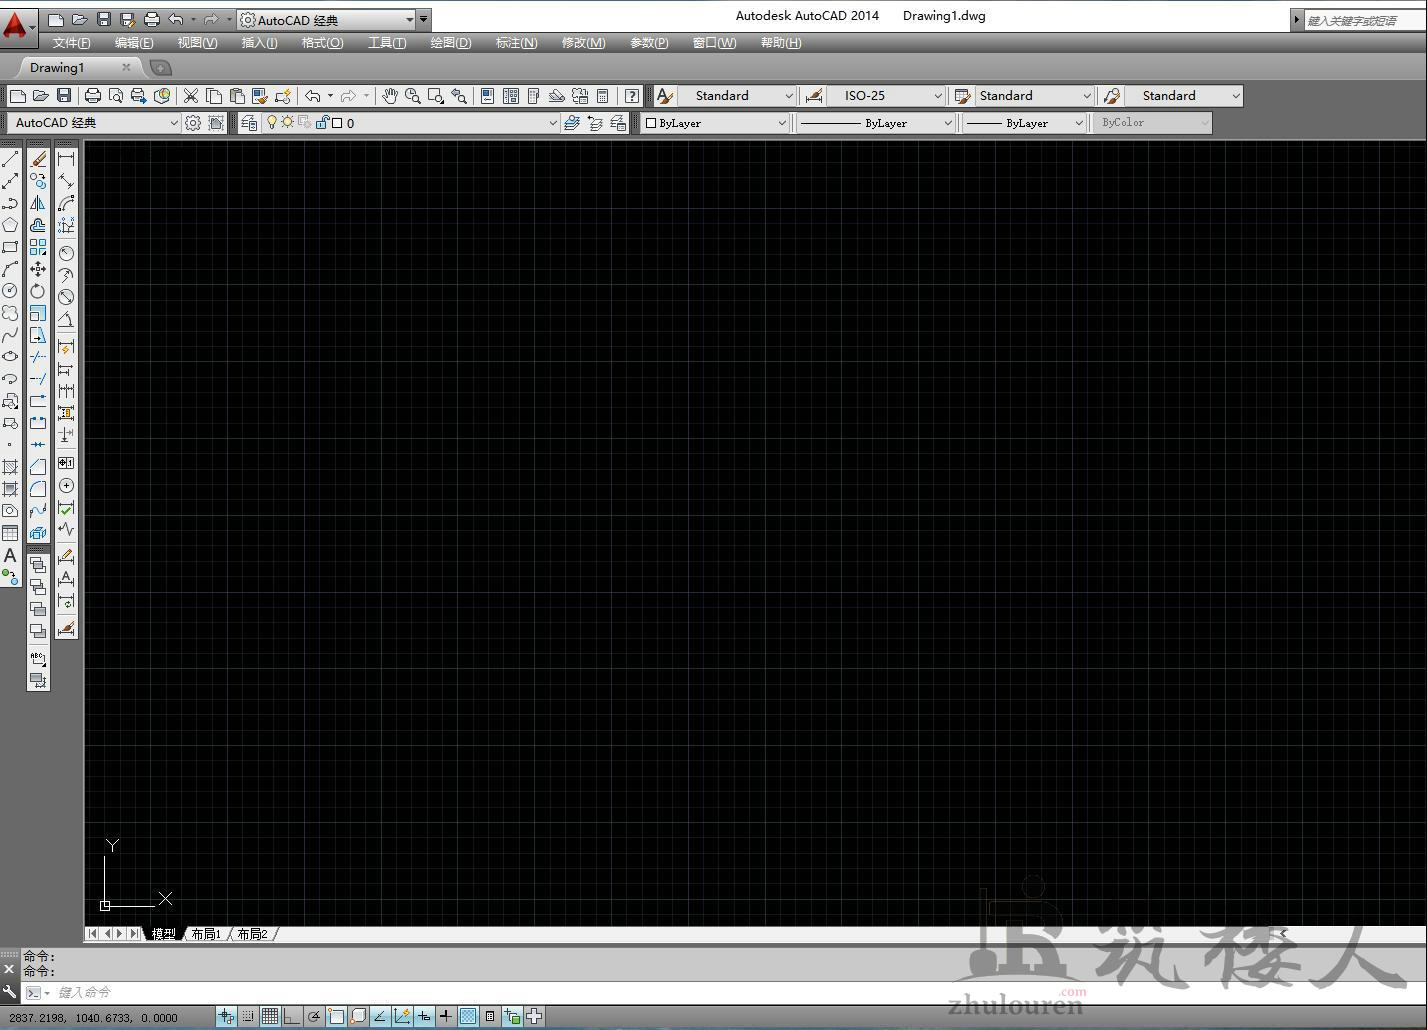Toggle Transparency display in status bar
Screen dimensions: 1427x1030
point(468,1017)
